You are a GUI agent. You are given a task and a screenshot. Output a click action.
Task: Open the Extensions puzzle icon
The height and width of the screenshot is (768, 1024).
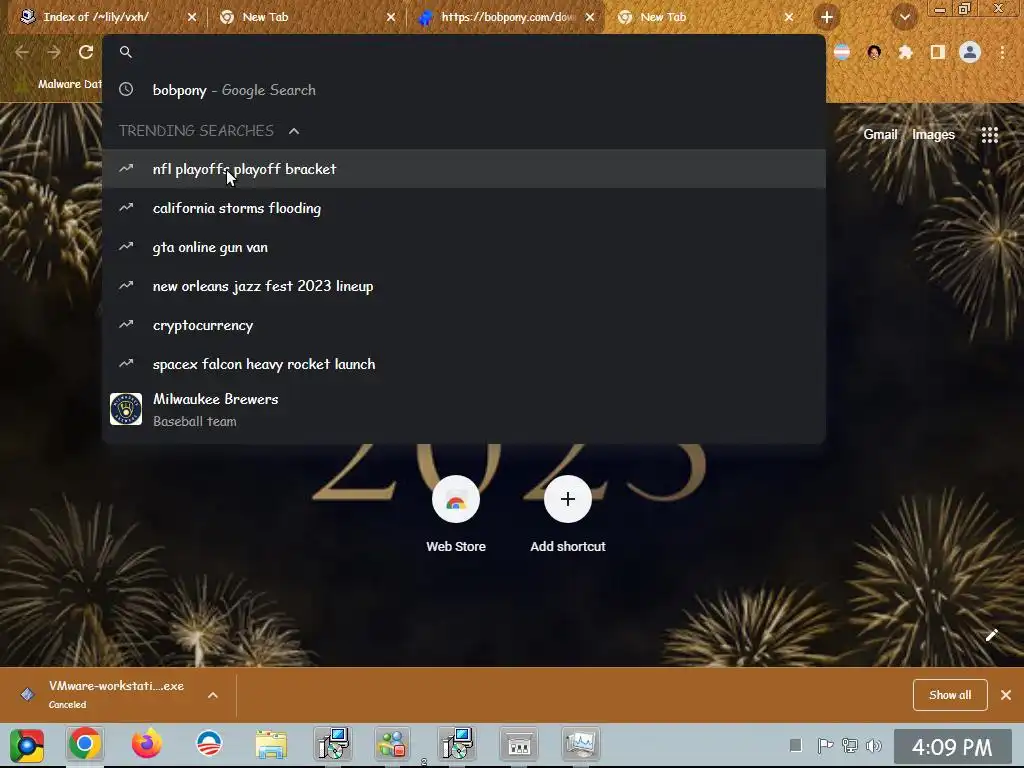click(x=906, y=52)
